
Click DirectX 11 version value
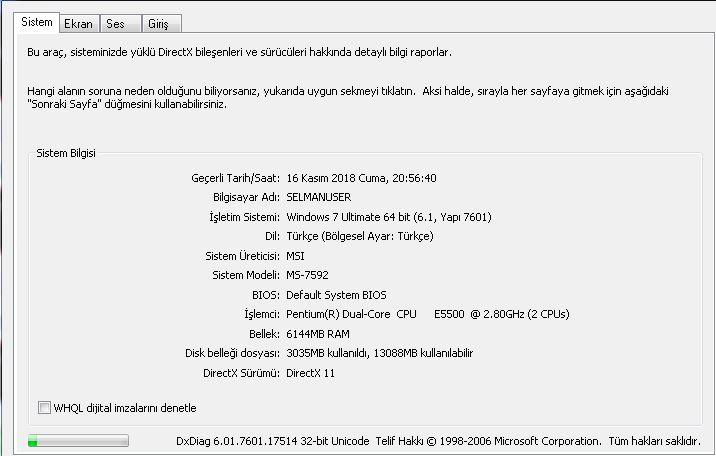(311, 373)
